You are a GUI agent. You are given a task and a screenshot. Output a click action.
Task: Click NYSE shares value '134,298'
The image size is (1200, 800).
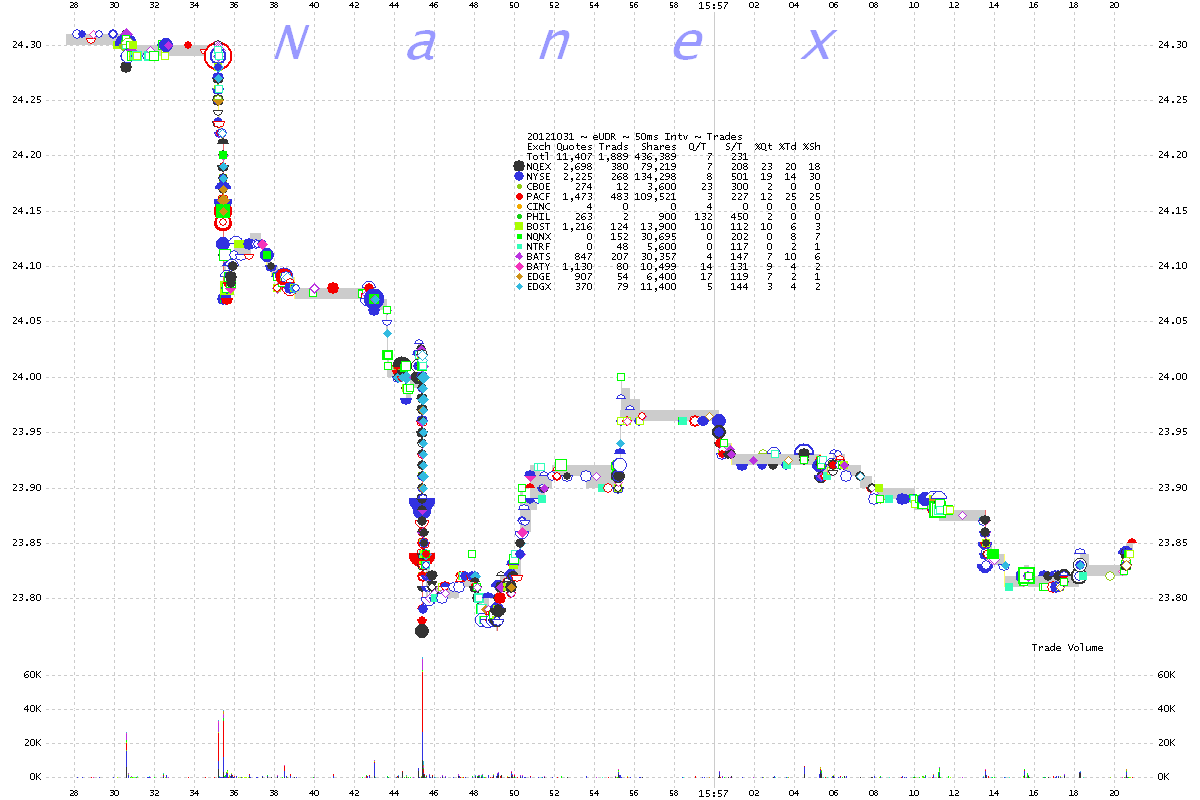tap(656, 176)
